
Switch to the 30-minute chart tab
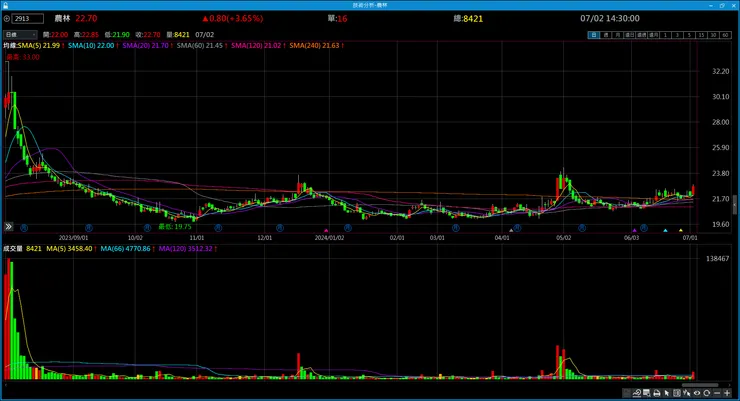[x=714, y=35]
